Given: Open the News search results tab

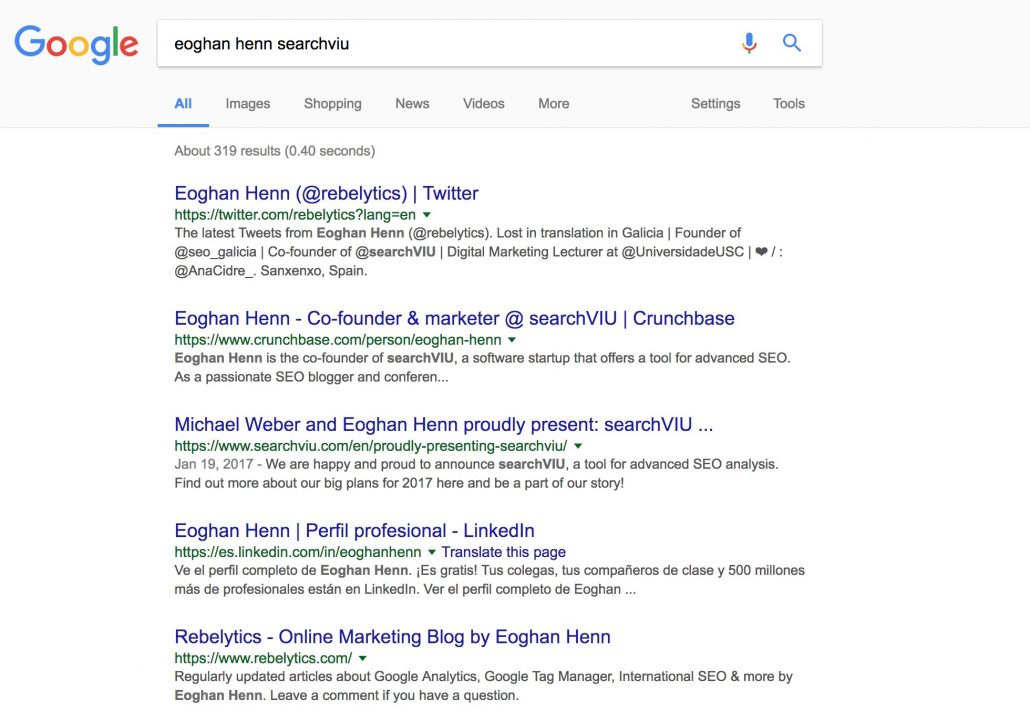Looking at the screenshot, I should [411, 103].
